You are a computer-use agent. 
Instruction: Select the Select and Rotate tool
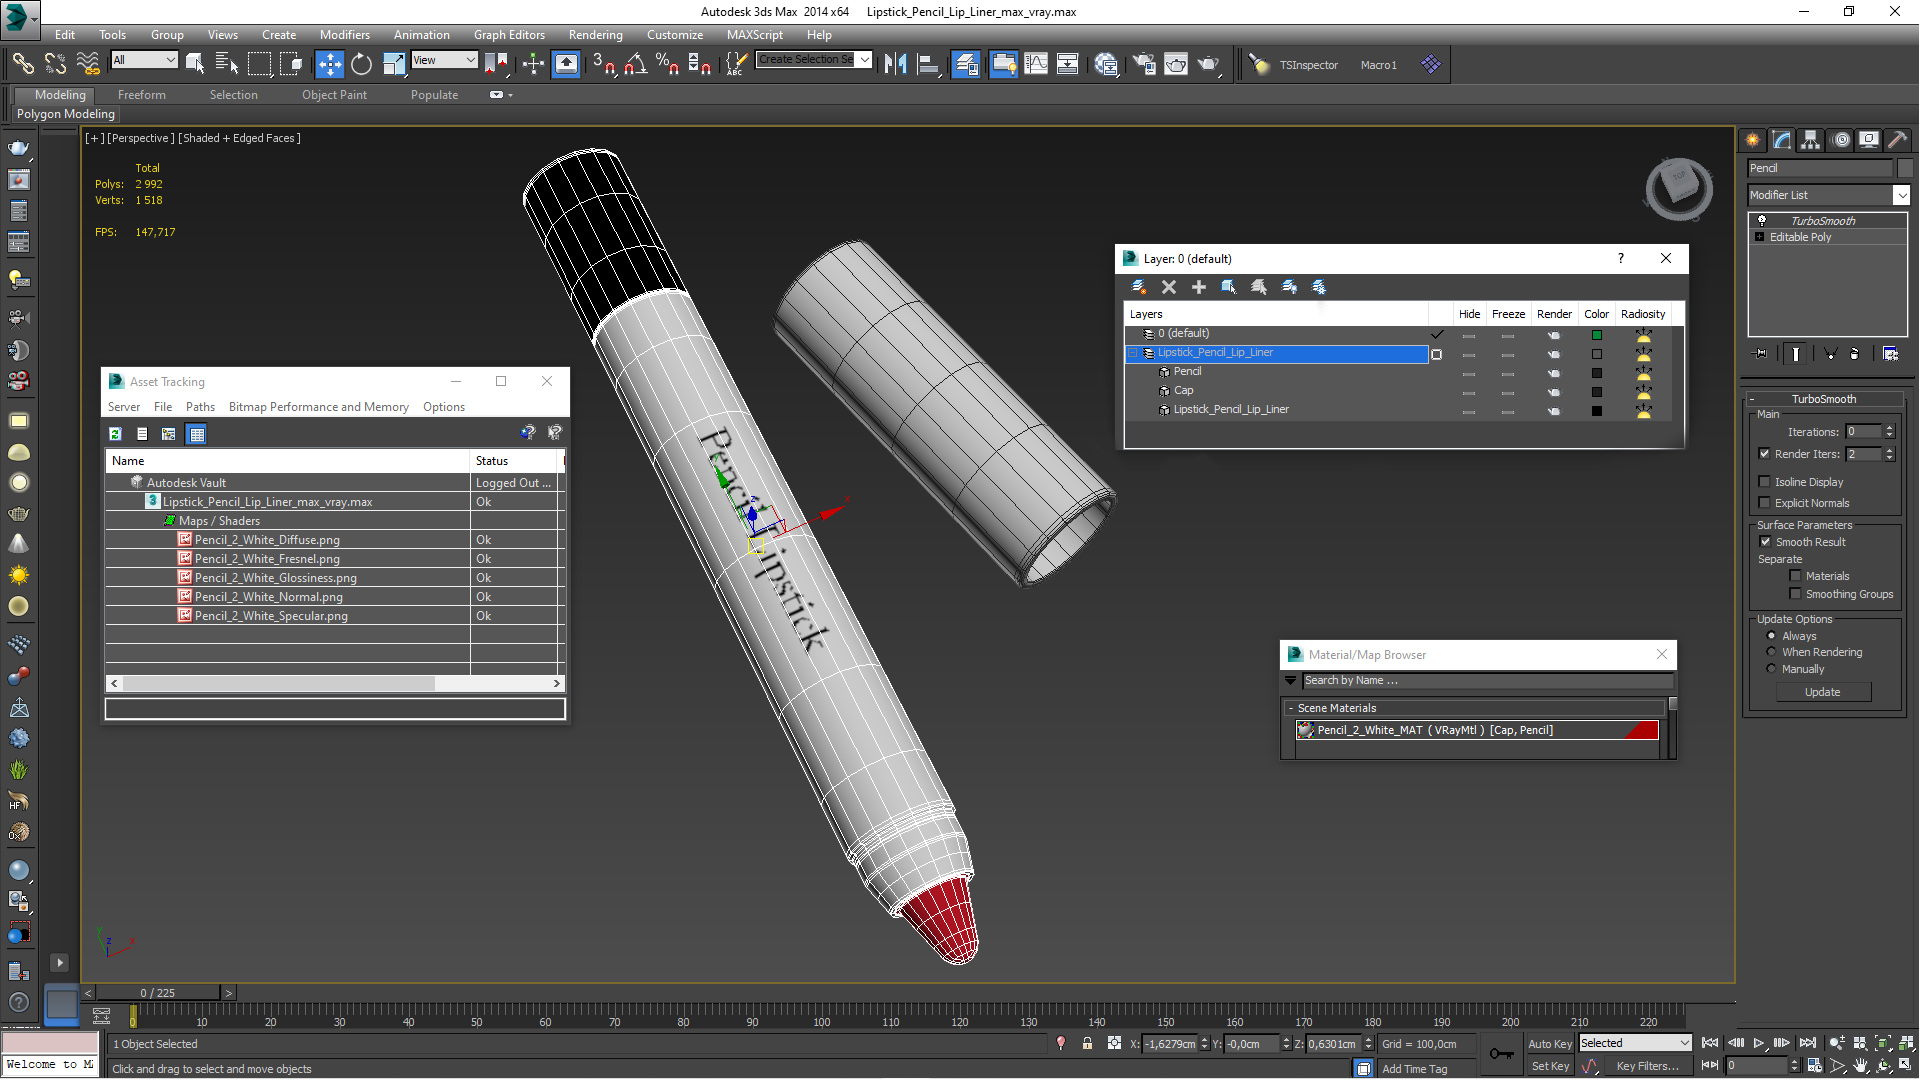click(x=361, y=65)
